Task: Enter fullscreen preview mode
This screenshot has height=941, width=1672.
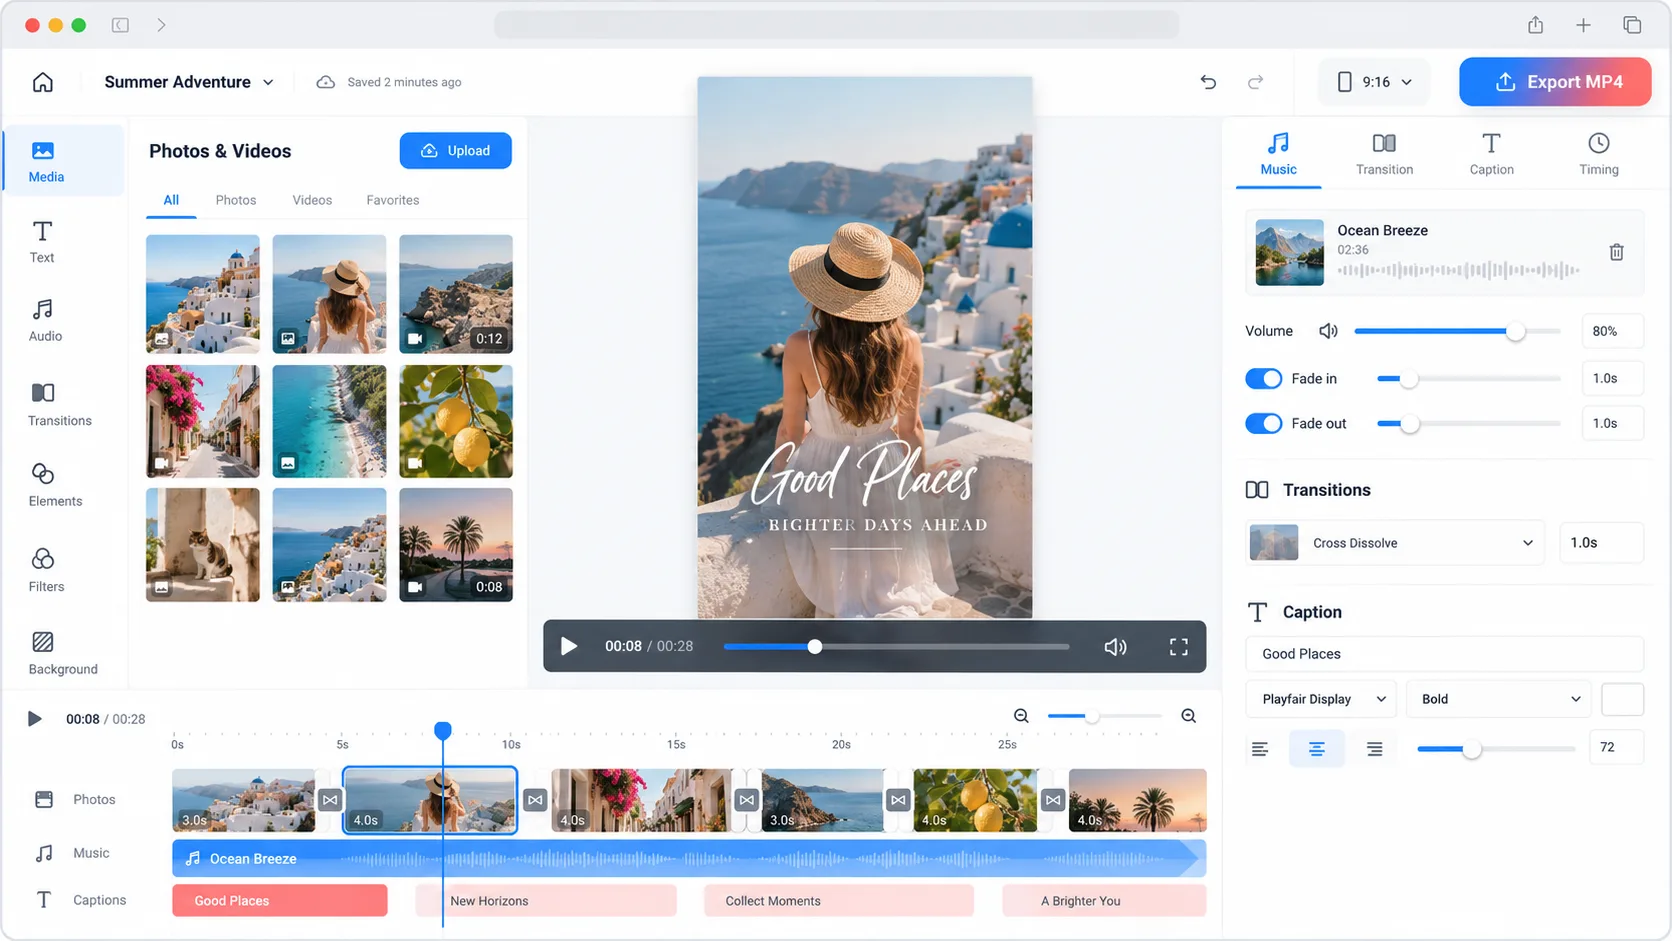Action: click(x=1179, y=647)
